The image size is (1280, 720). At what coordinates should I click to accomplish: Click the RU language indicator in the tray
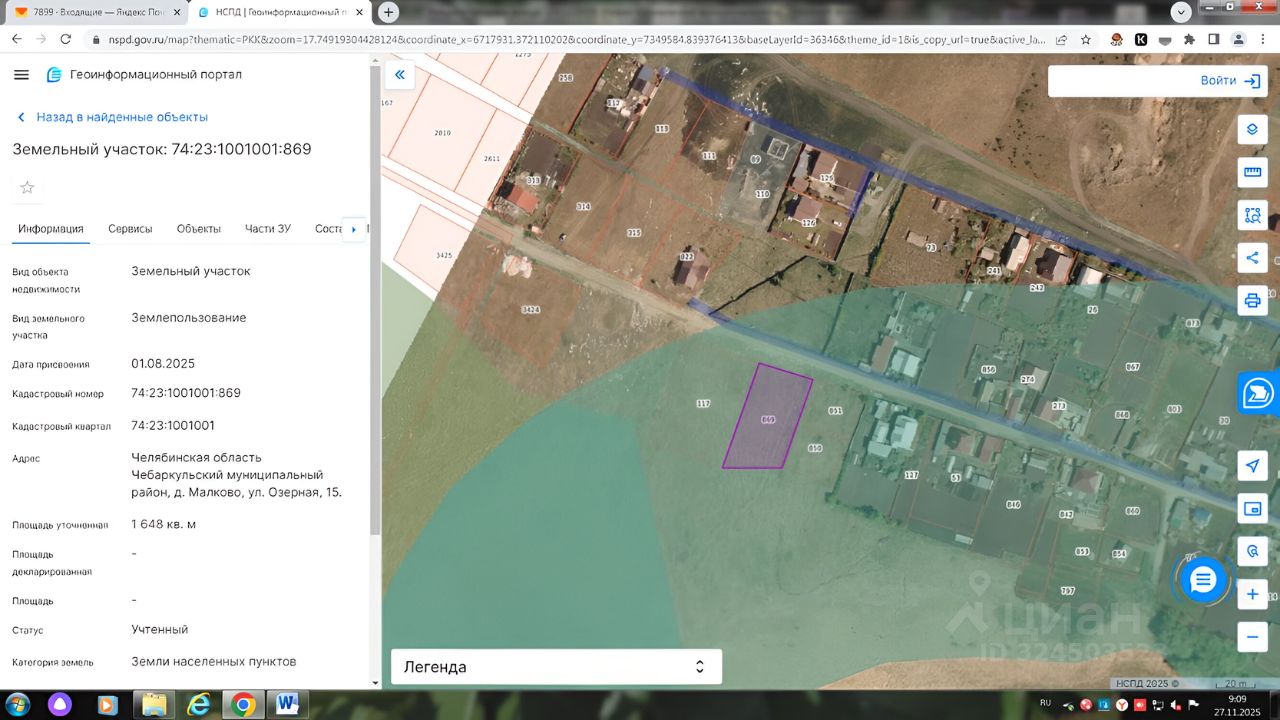point(1045,703)
